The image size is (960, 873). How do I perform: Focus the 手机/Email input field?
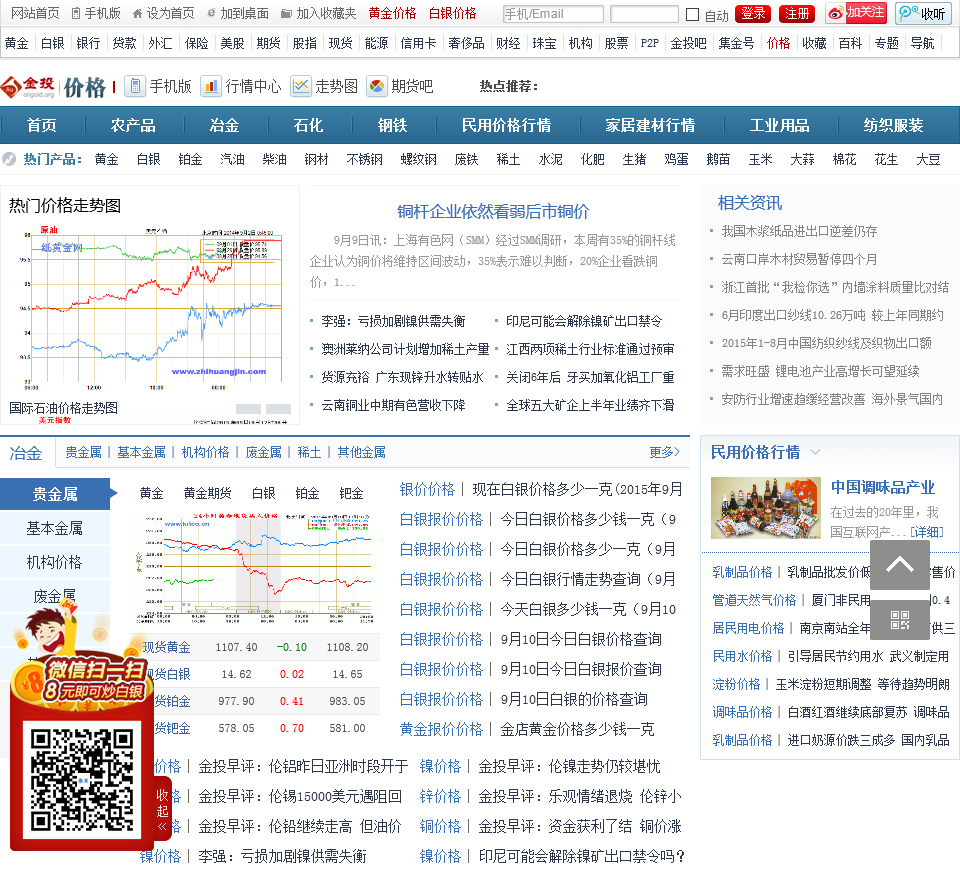pyautogui.click(x=553, y=13)
